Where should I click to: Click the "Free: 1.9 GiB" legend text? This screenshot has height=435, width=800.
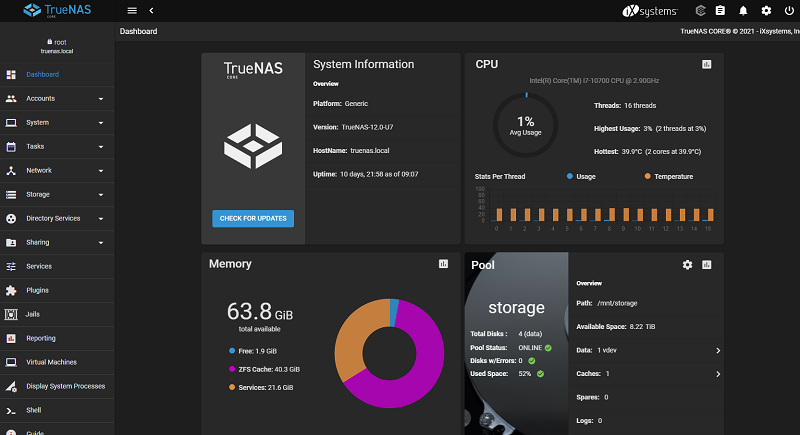pos(258,351)
